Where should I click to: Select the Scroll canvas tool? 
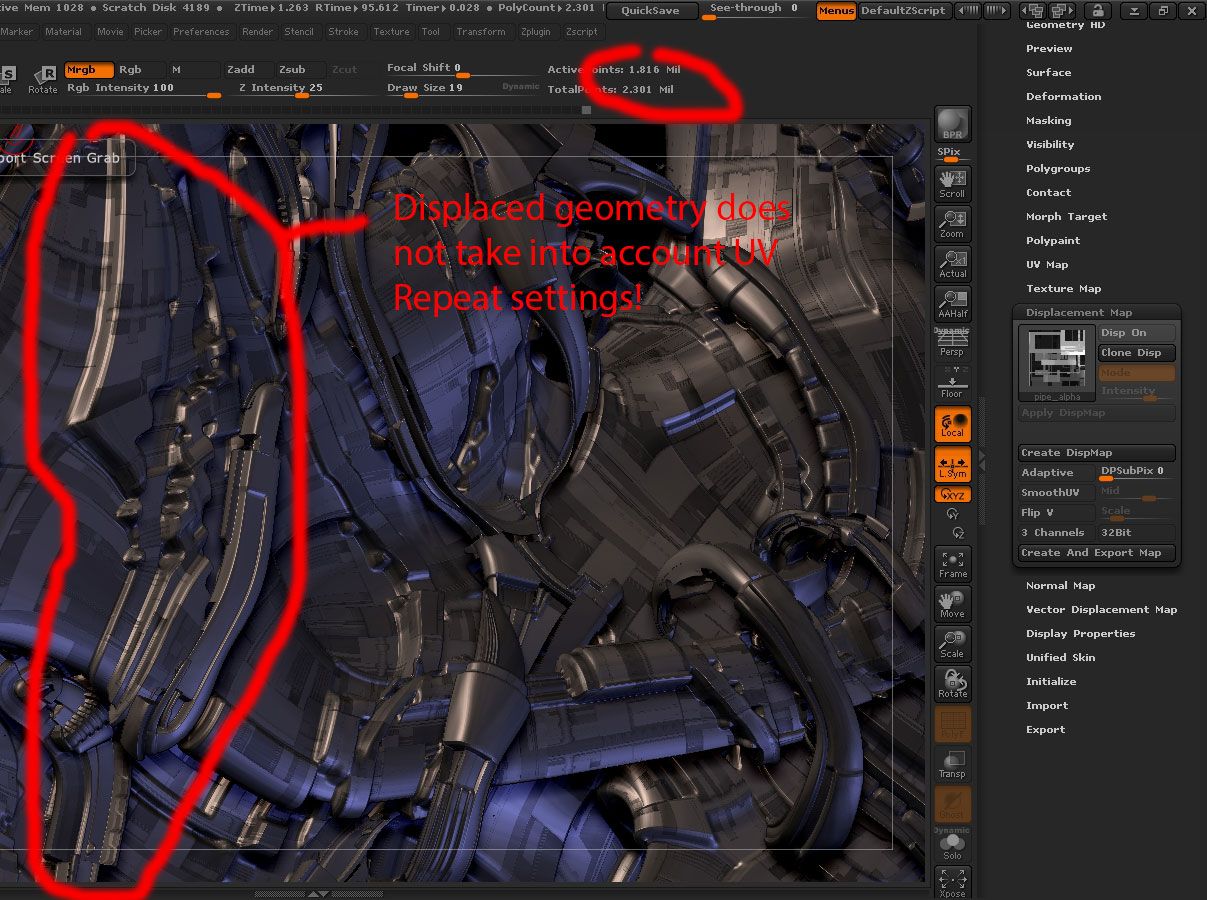point(951,183)
